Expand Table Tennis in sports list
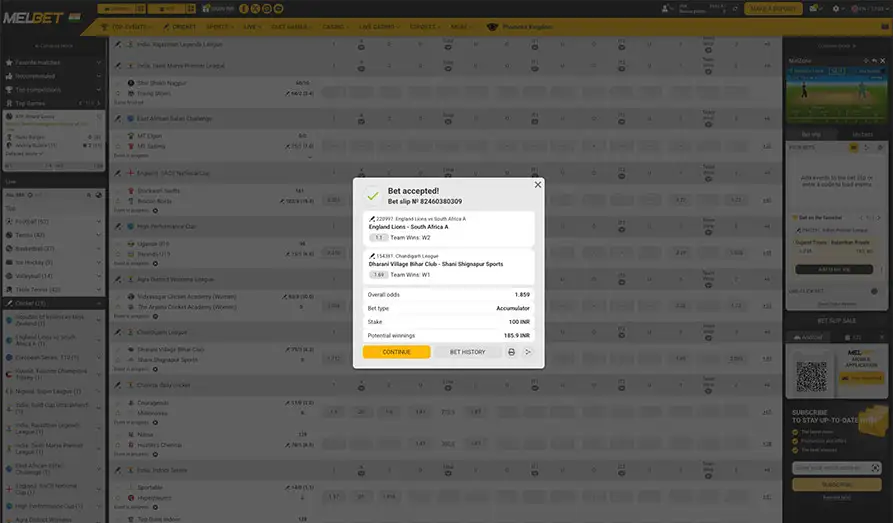Viewport: 893px width, 523px height. 53,289
